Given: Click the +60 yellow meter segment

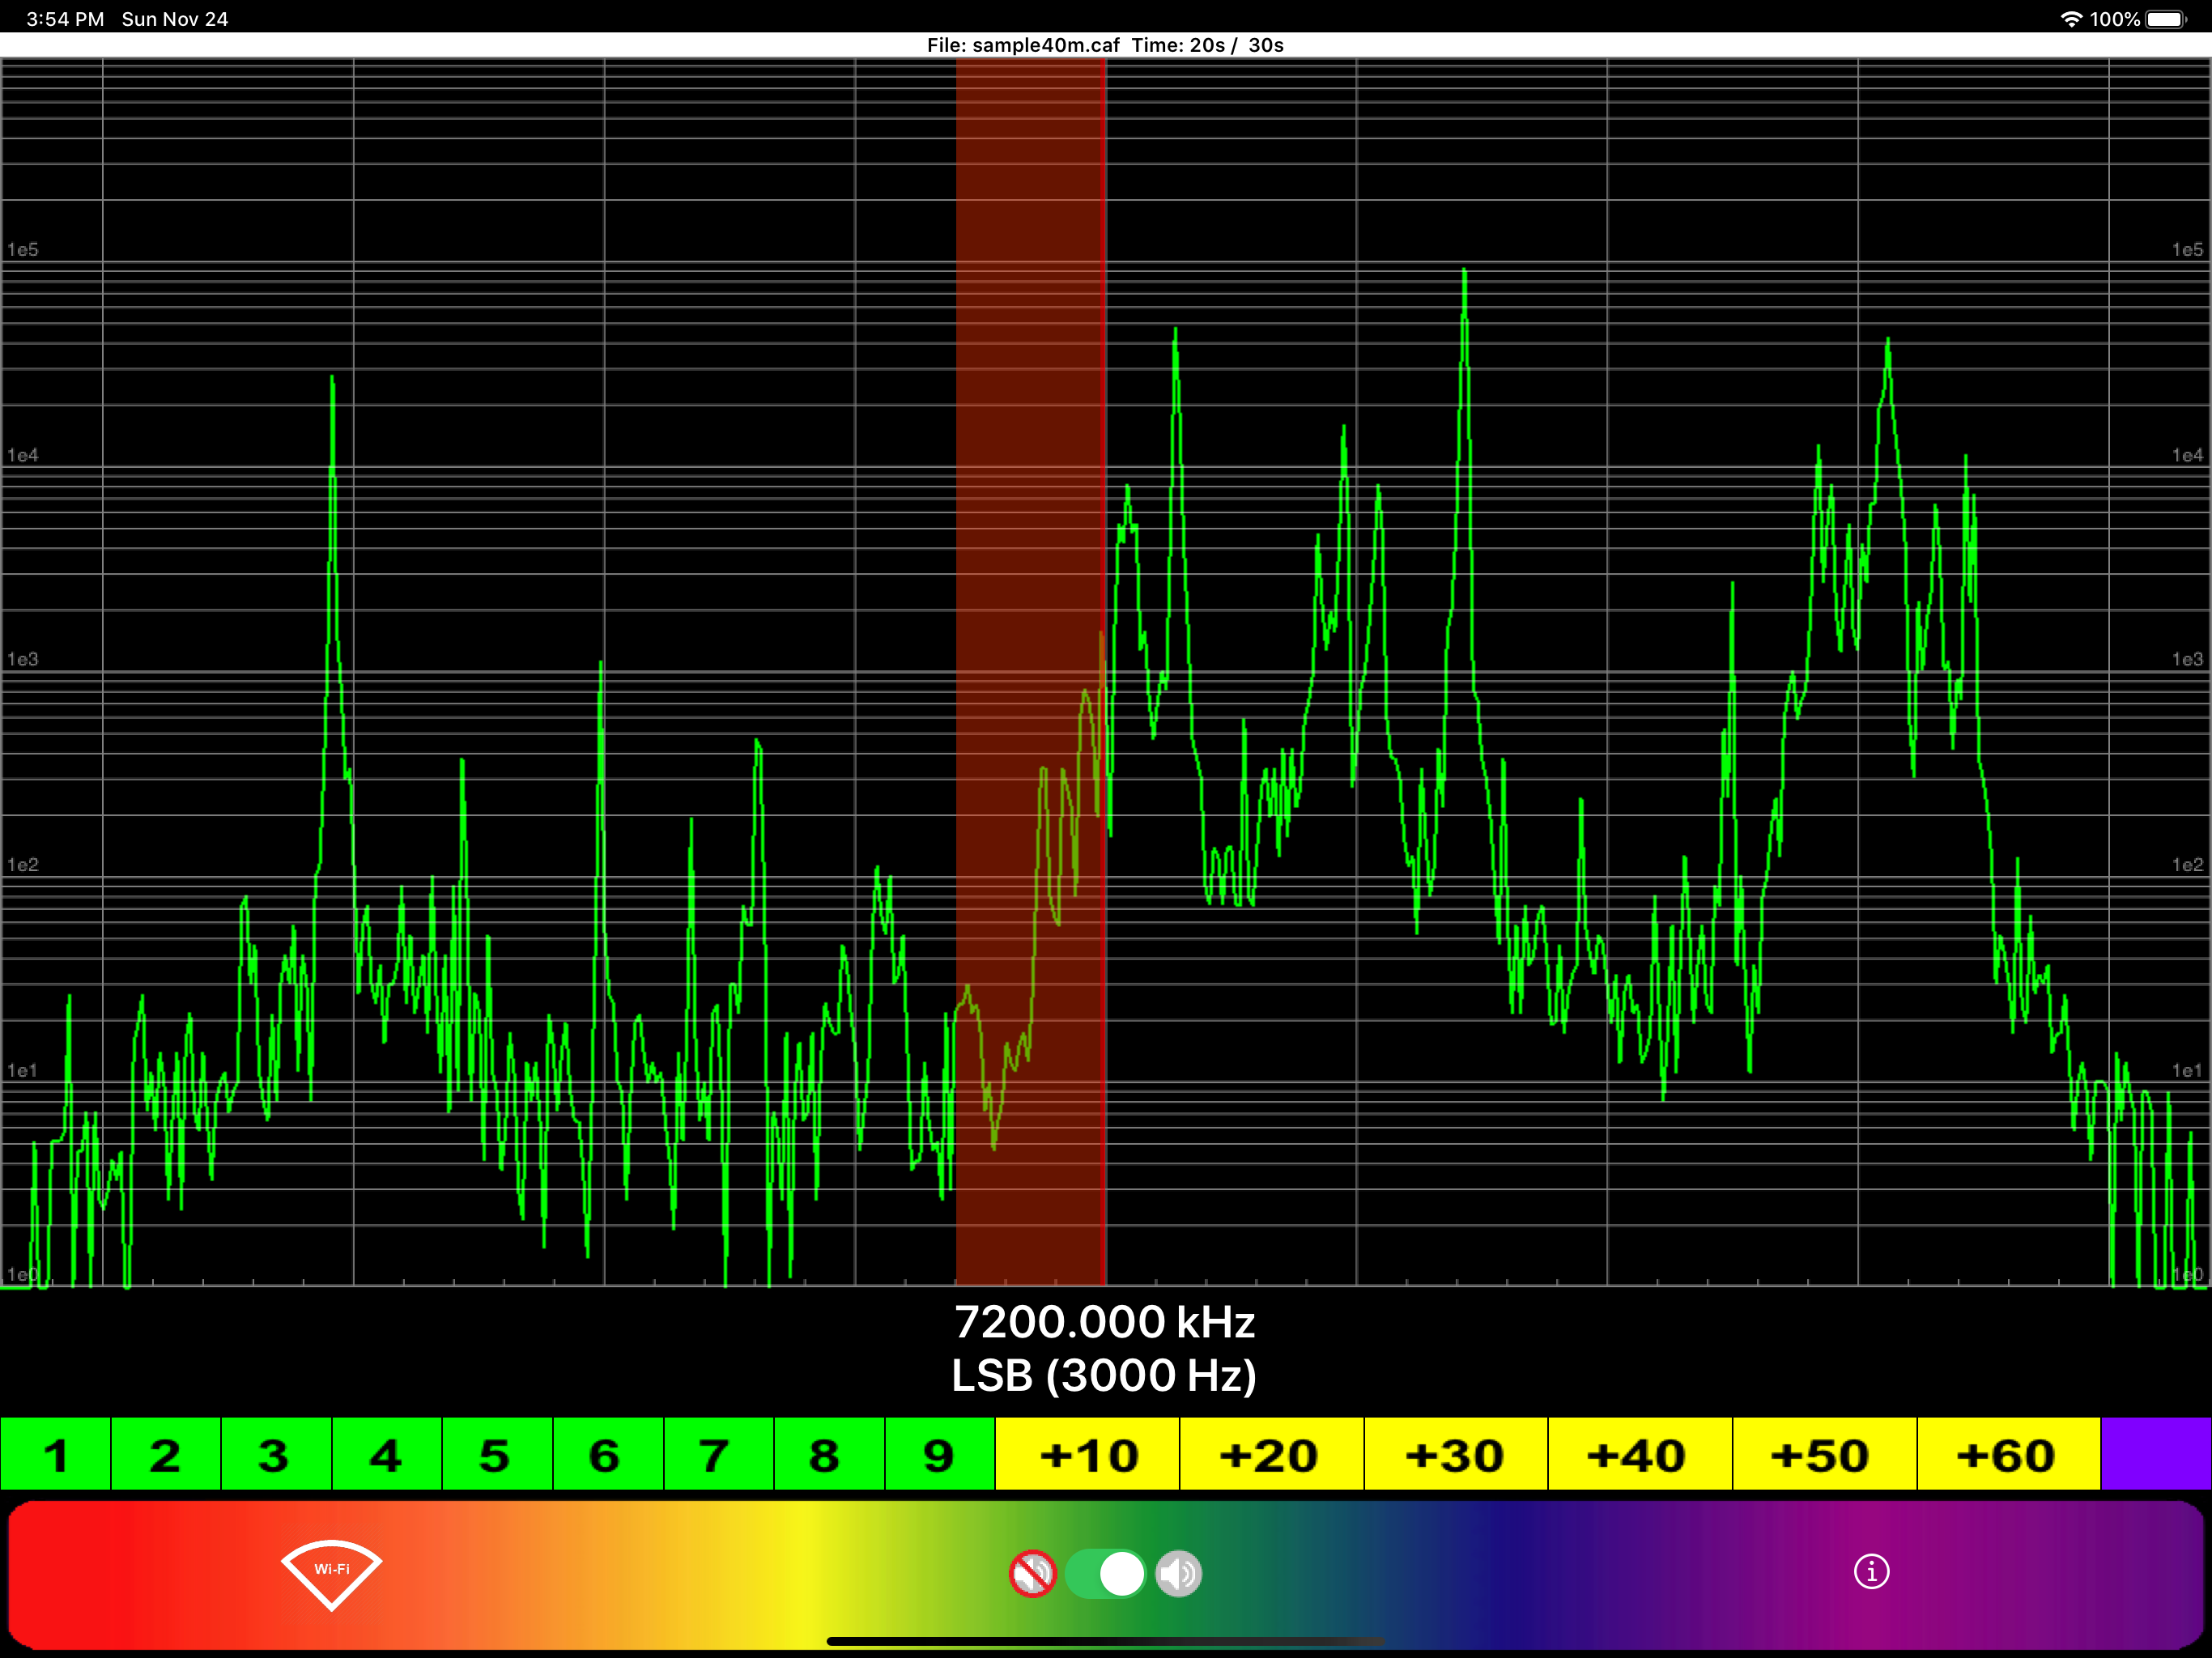Looking at the screenshot, I should (x=2008, y=1454).
